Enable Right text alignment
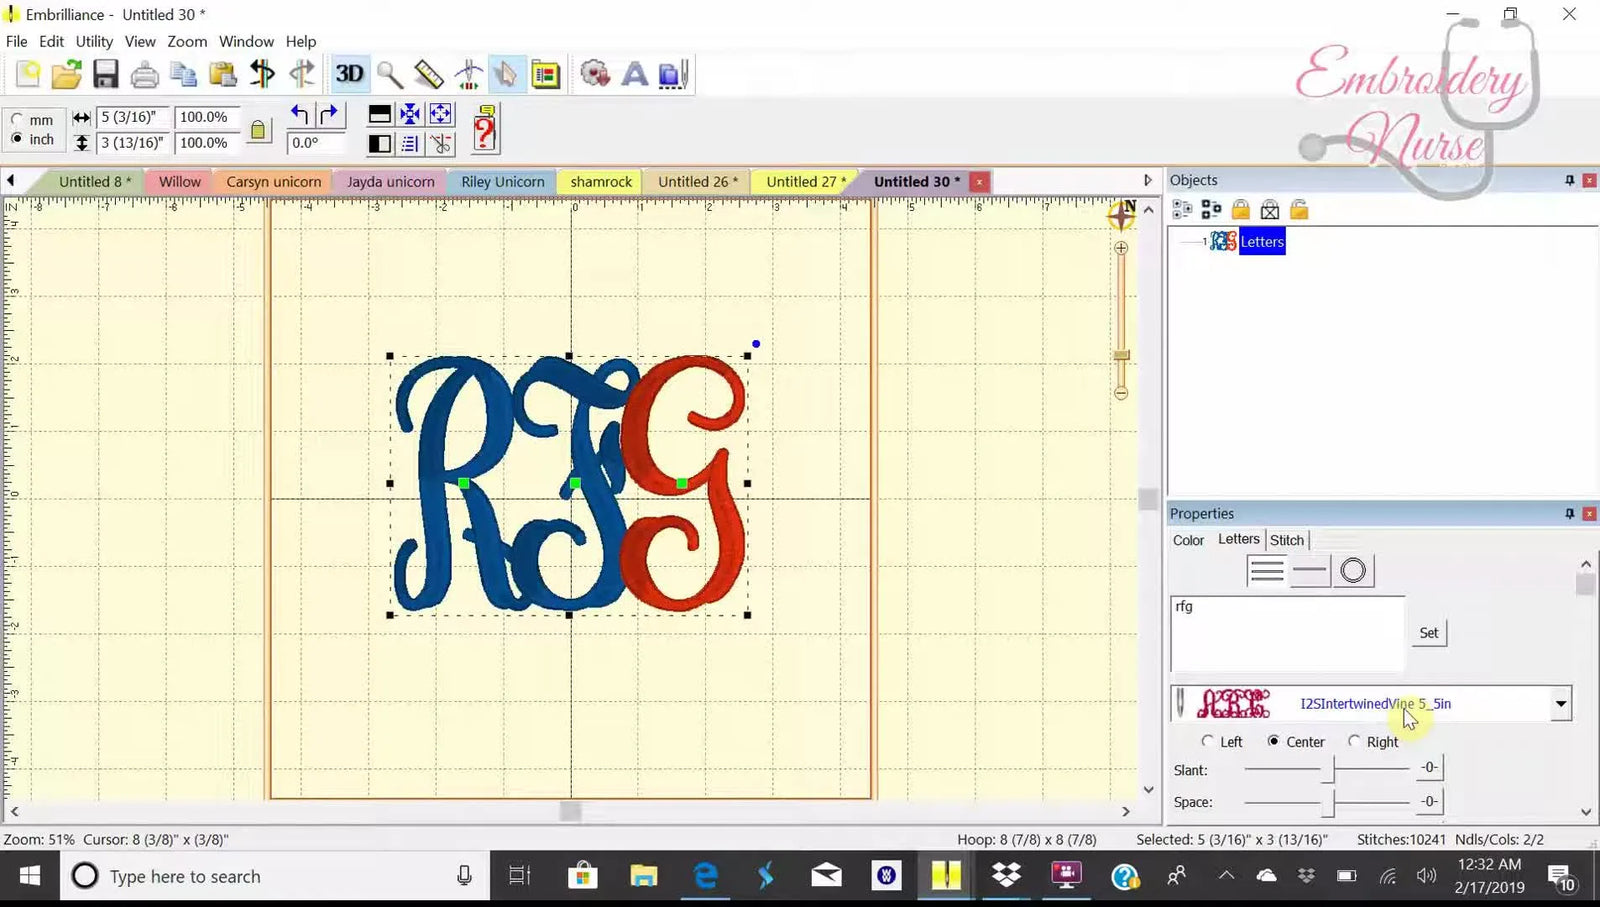 (1354, 741)
